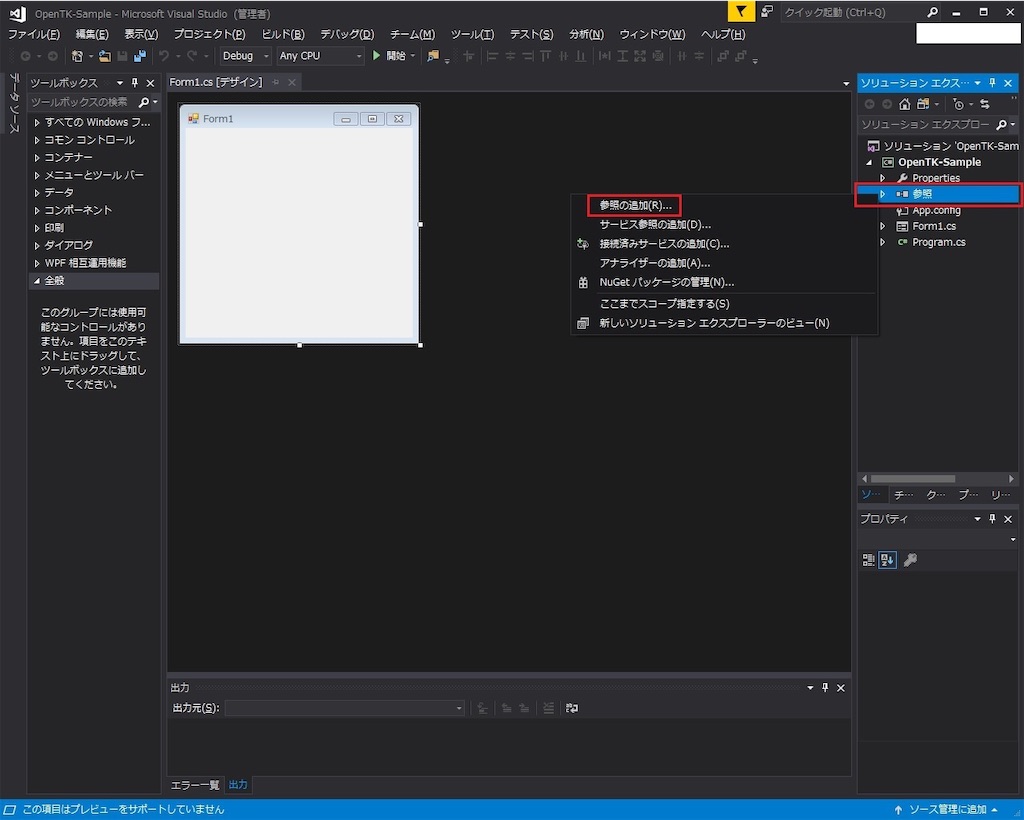Open the Solution Explorer window options dropdown arrow
Screen dimensions: 1024x820
pyautogui.click(x=978, y=83)
